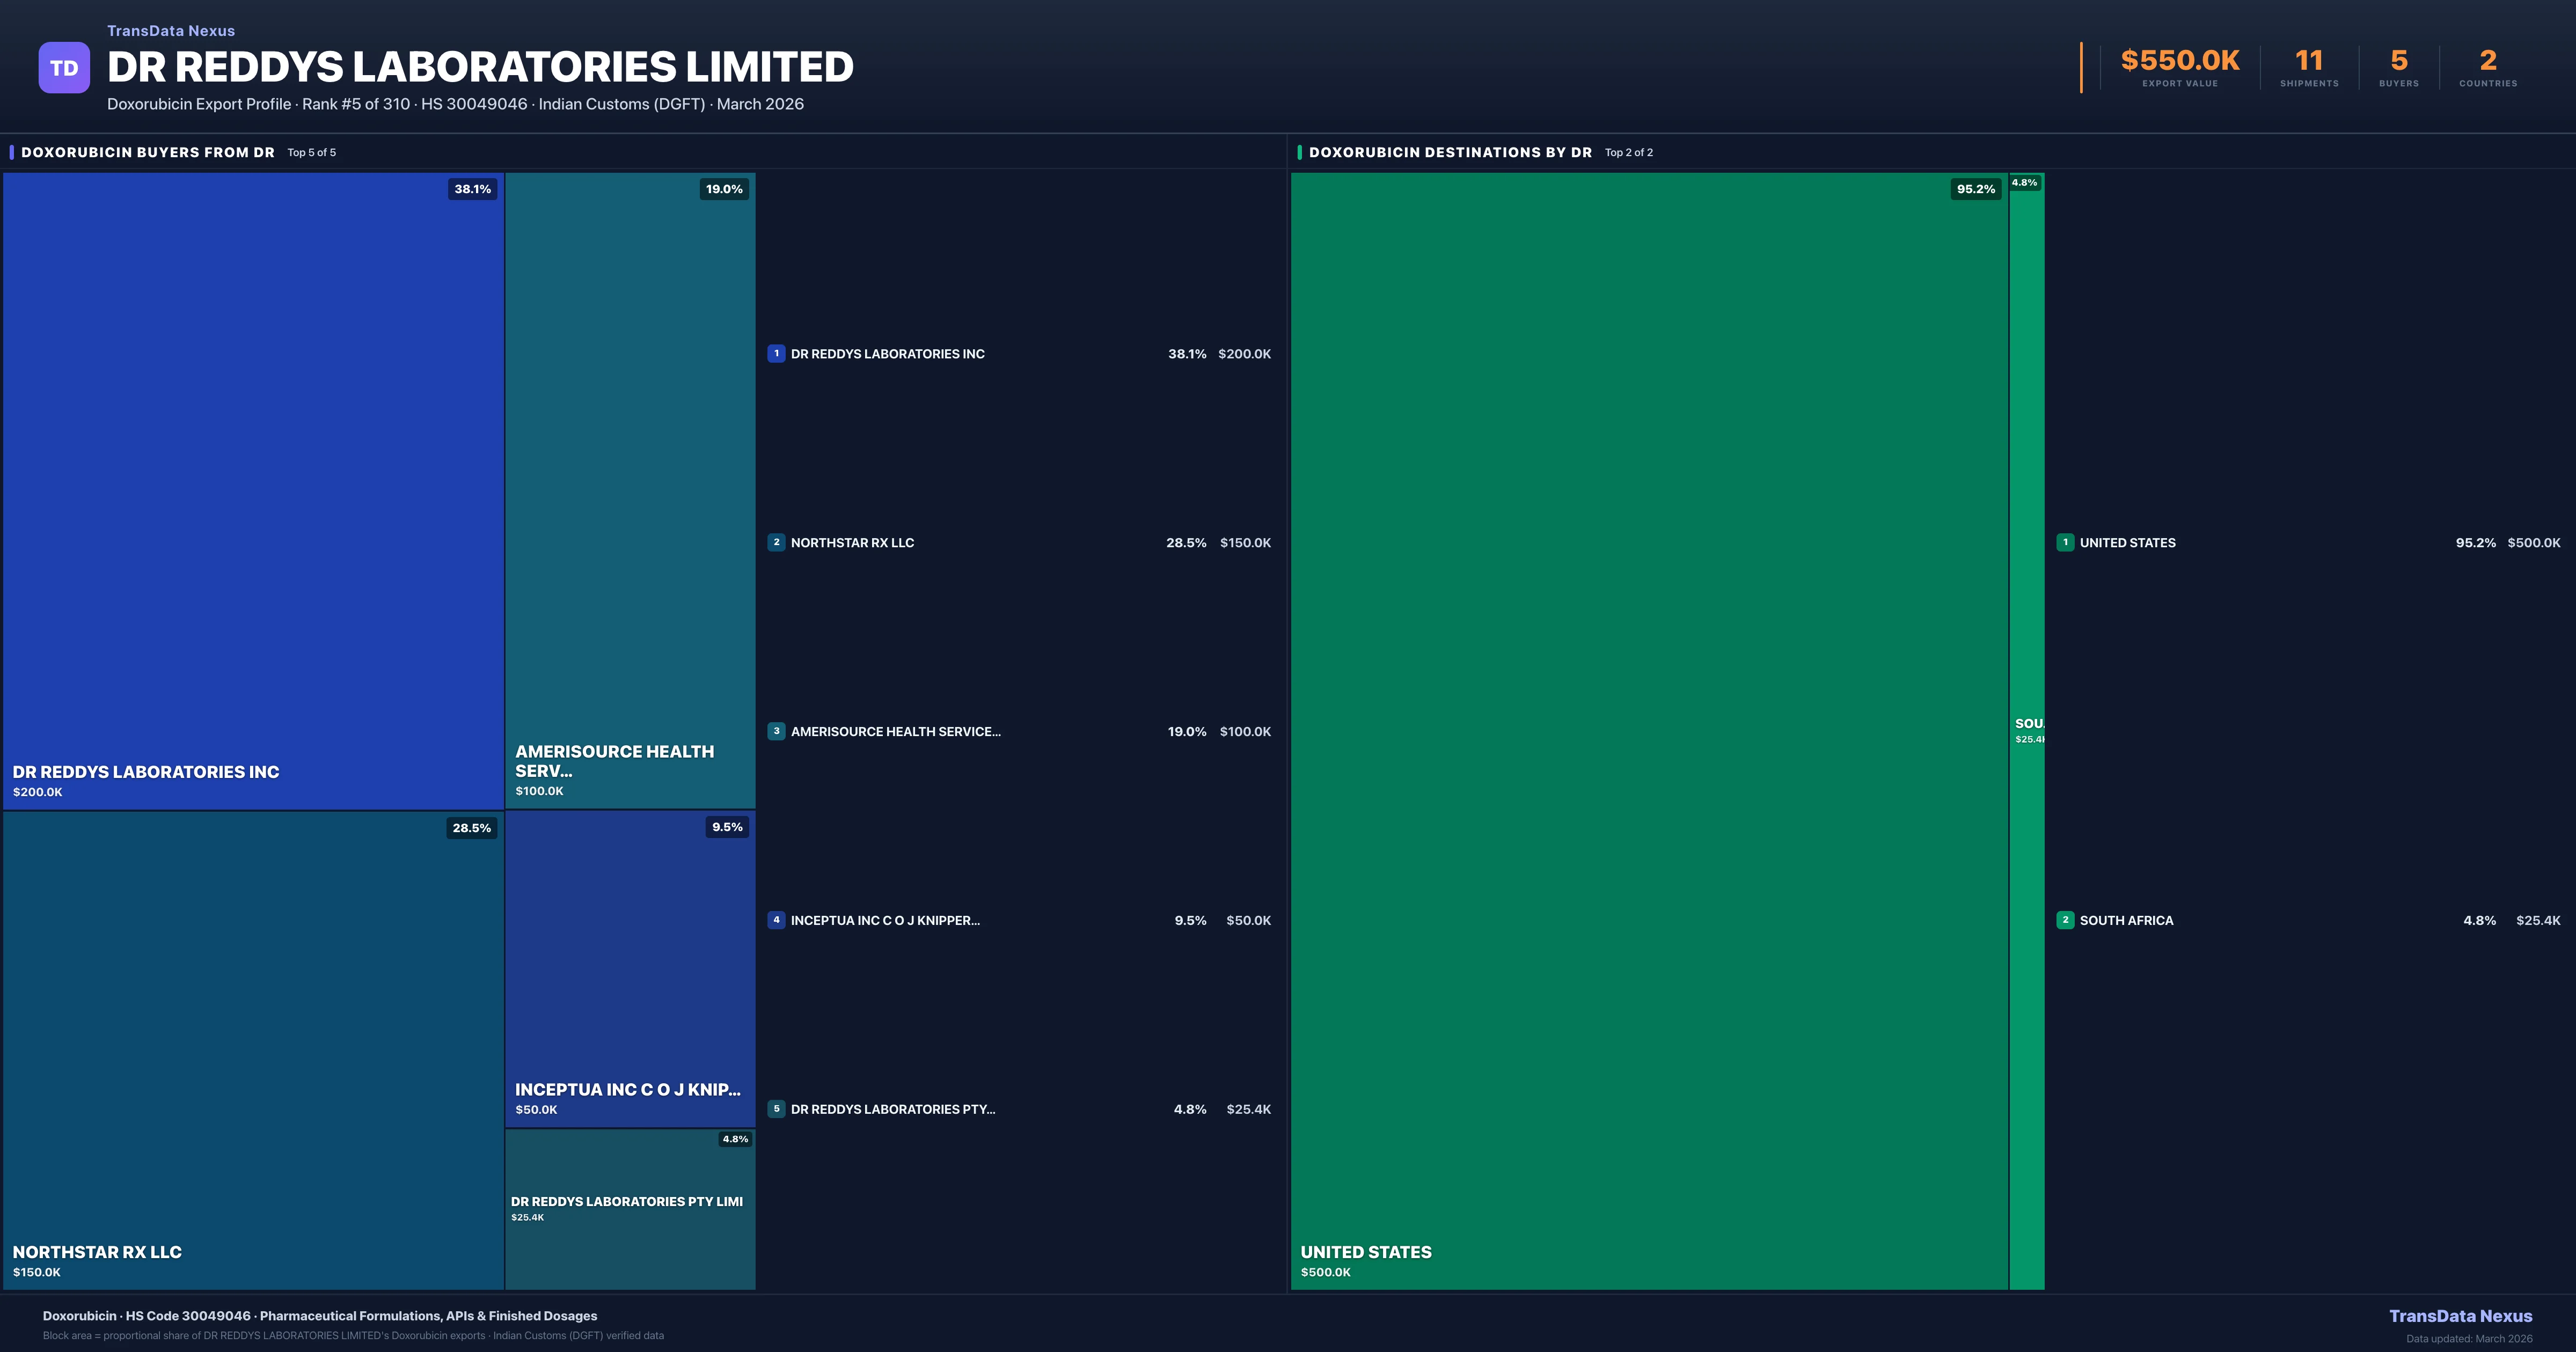The width and height of the screenshot is (2576, 1352).
Task: Click green rank badge 1 beside UNITED STATES
Action: point(2065,542)
